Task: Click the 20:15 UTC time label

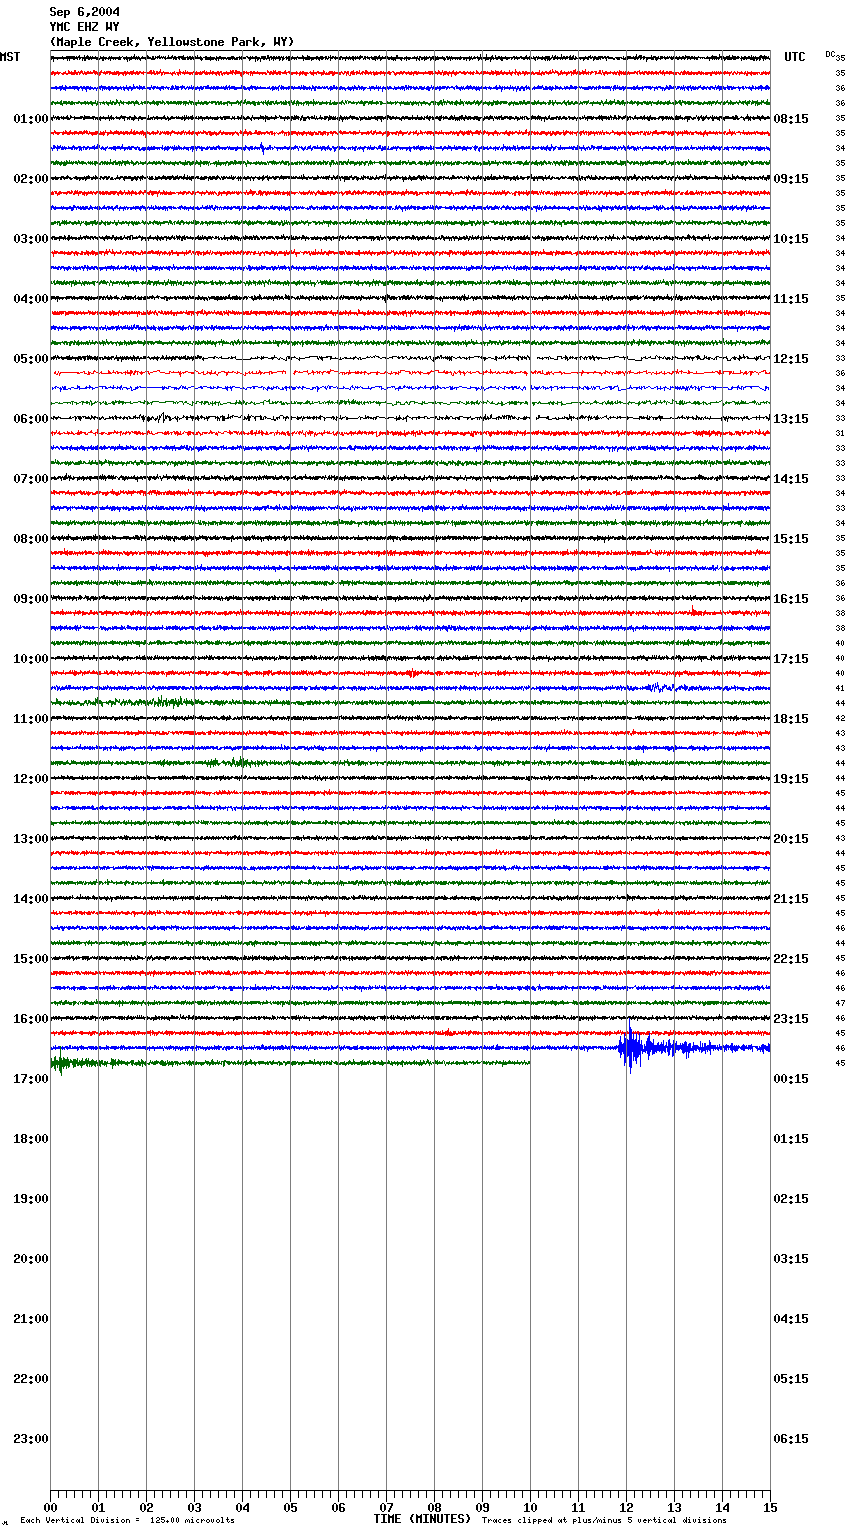Action: [791, 839]
